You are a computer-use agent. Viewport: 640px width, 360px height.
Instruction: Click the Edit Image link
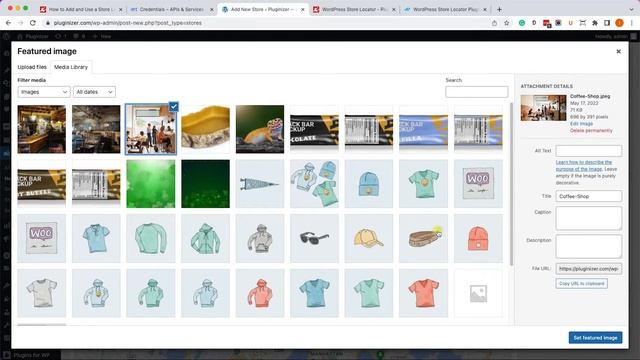(581, 124)
